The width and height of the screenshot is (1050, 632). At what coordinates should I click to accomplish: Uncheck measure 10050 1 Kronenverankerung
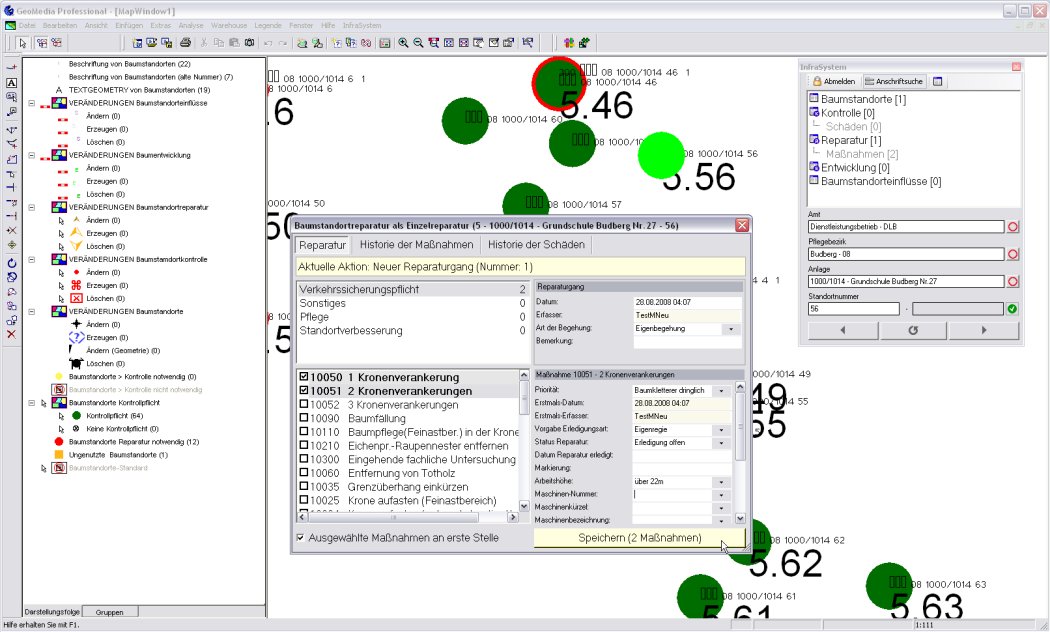point(303,378)
